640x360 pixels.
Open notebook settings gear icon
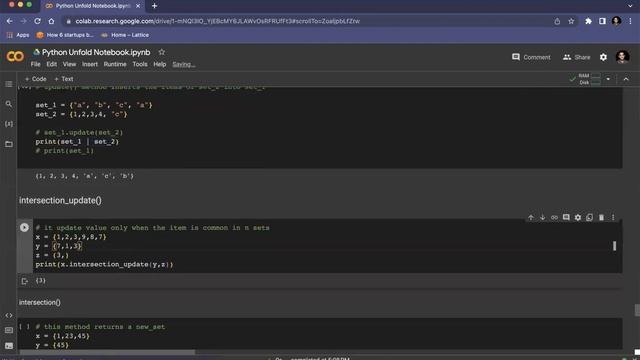click(x=603, y=57)
